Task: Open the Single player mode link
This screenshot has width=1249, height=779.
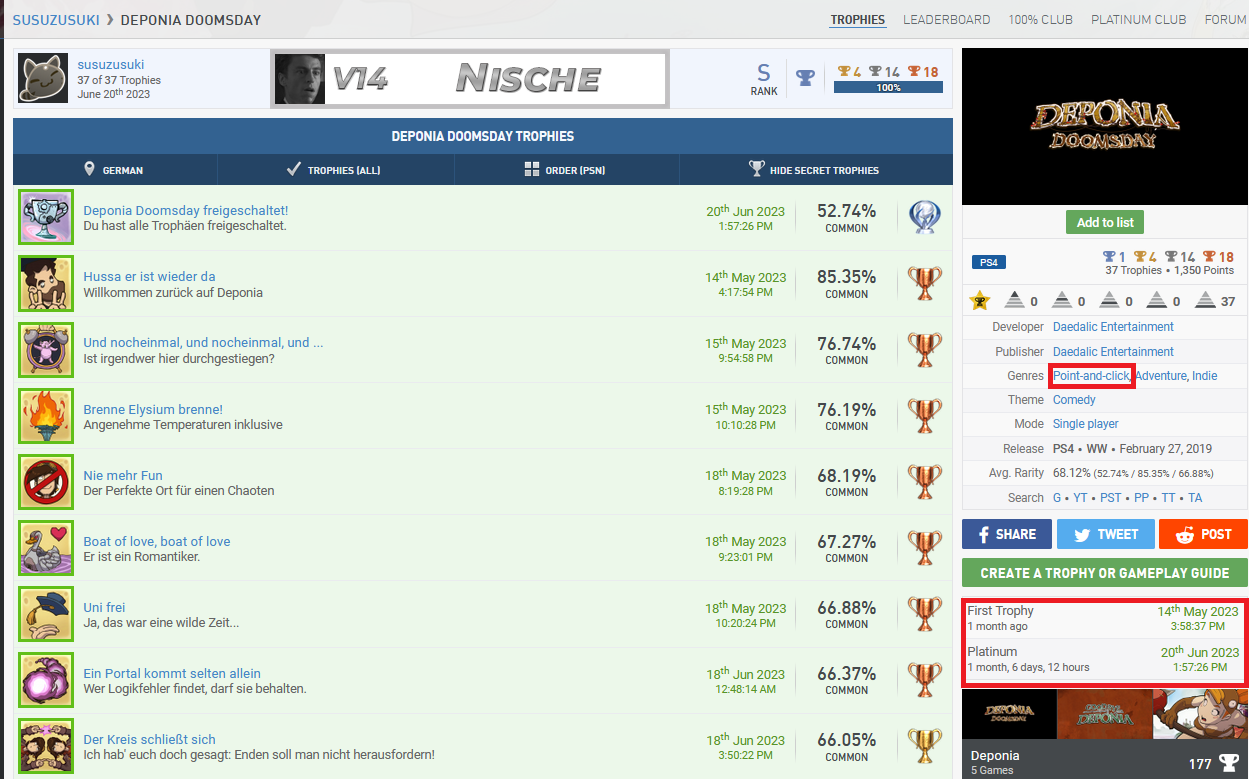Action: click(x=1086, y=424)
